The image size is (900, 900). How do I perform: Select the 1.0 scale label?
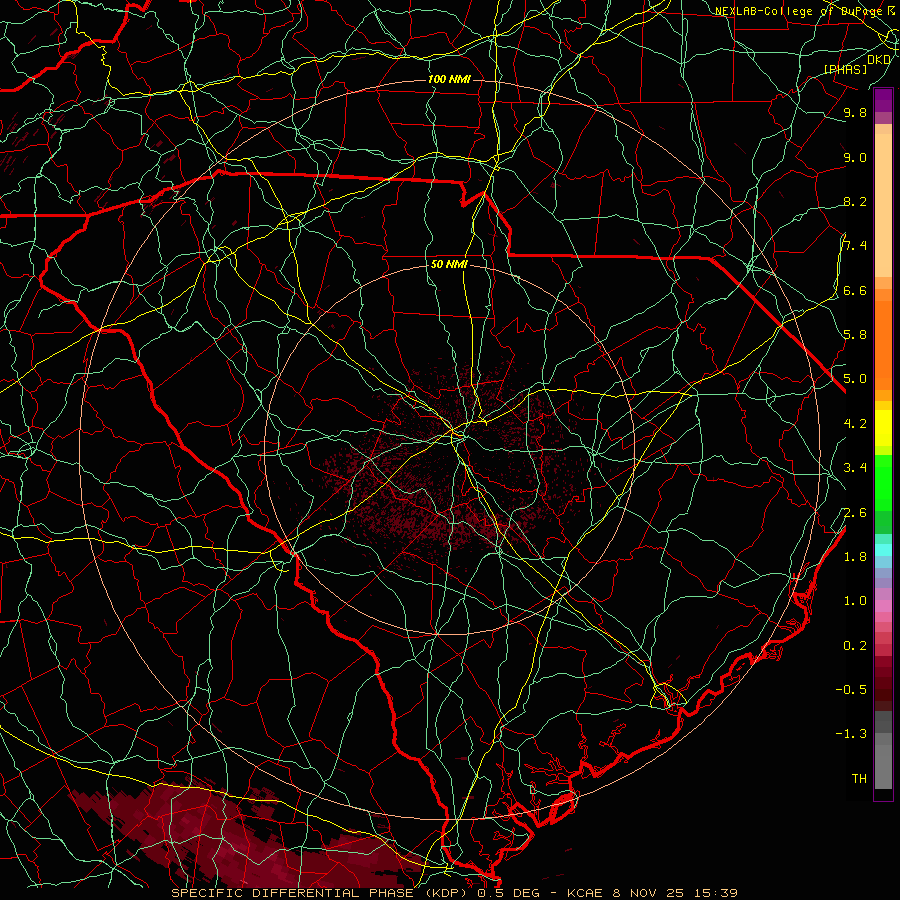click(855, 600)
